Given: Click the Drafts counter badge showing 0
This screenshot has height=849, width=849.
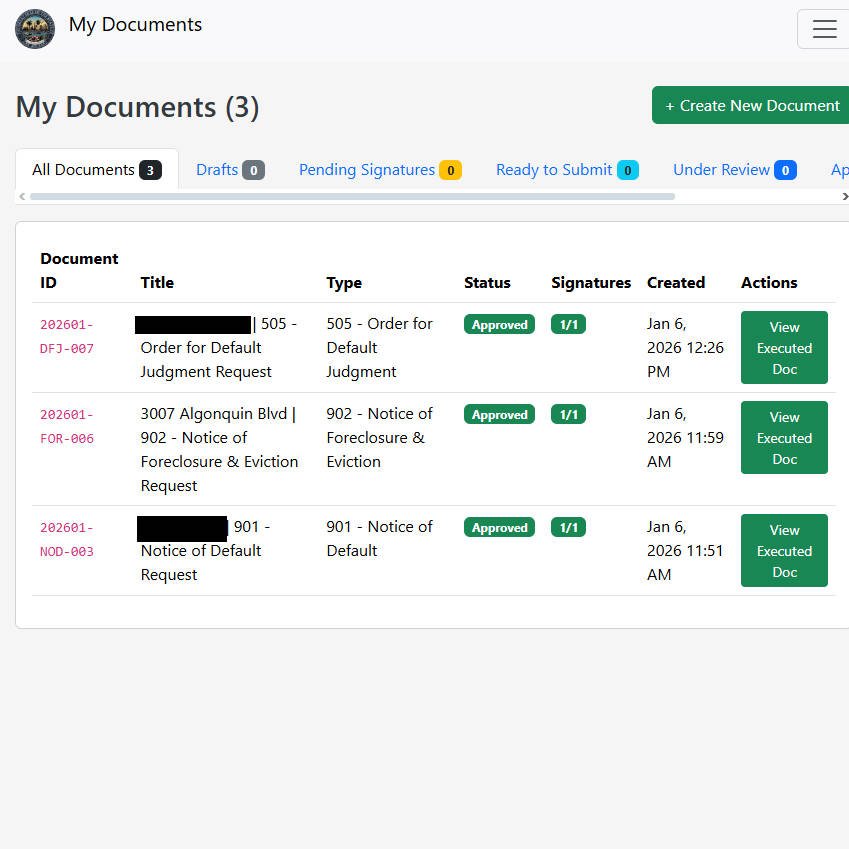Looking at the screenshot, I should pos(253,170).
